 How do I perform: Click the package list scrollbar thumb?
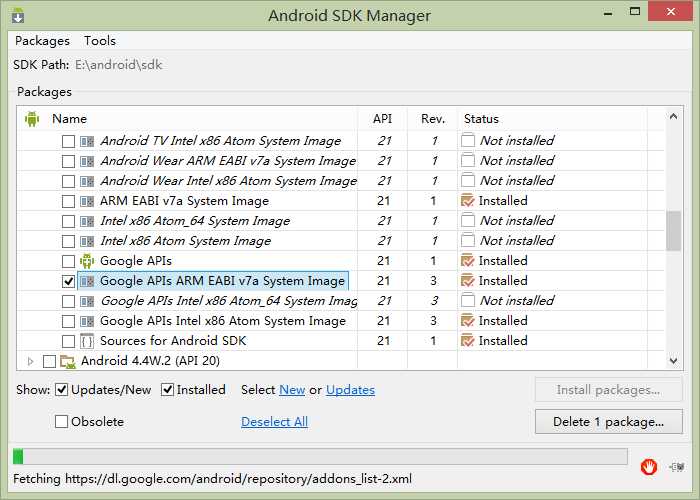[673, 230]
